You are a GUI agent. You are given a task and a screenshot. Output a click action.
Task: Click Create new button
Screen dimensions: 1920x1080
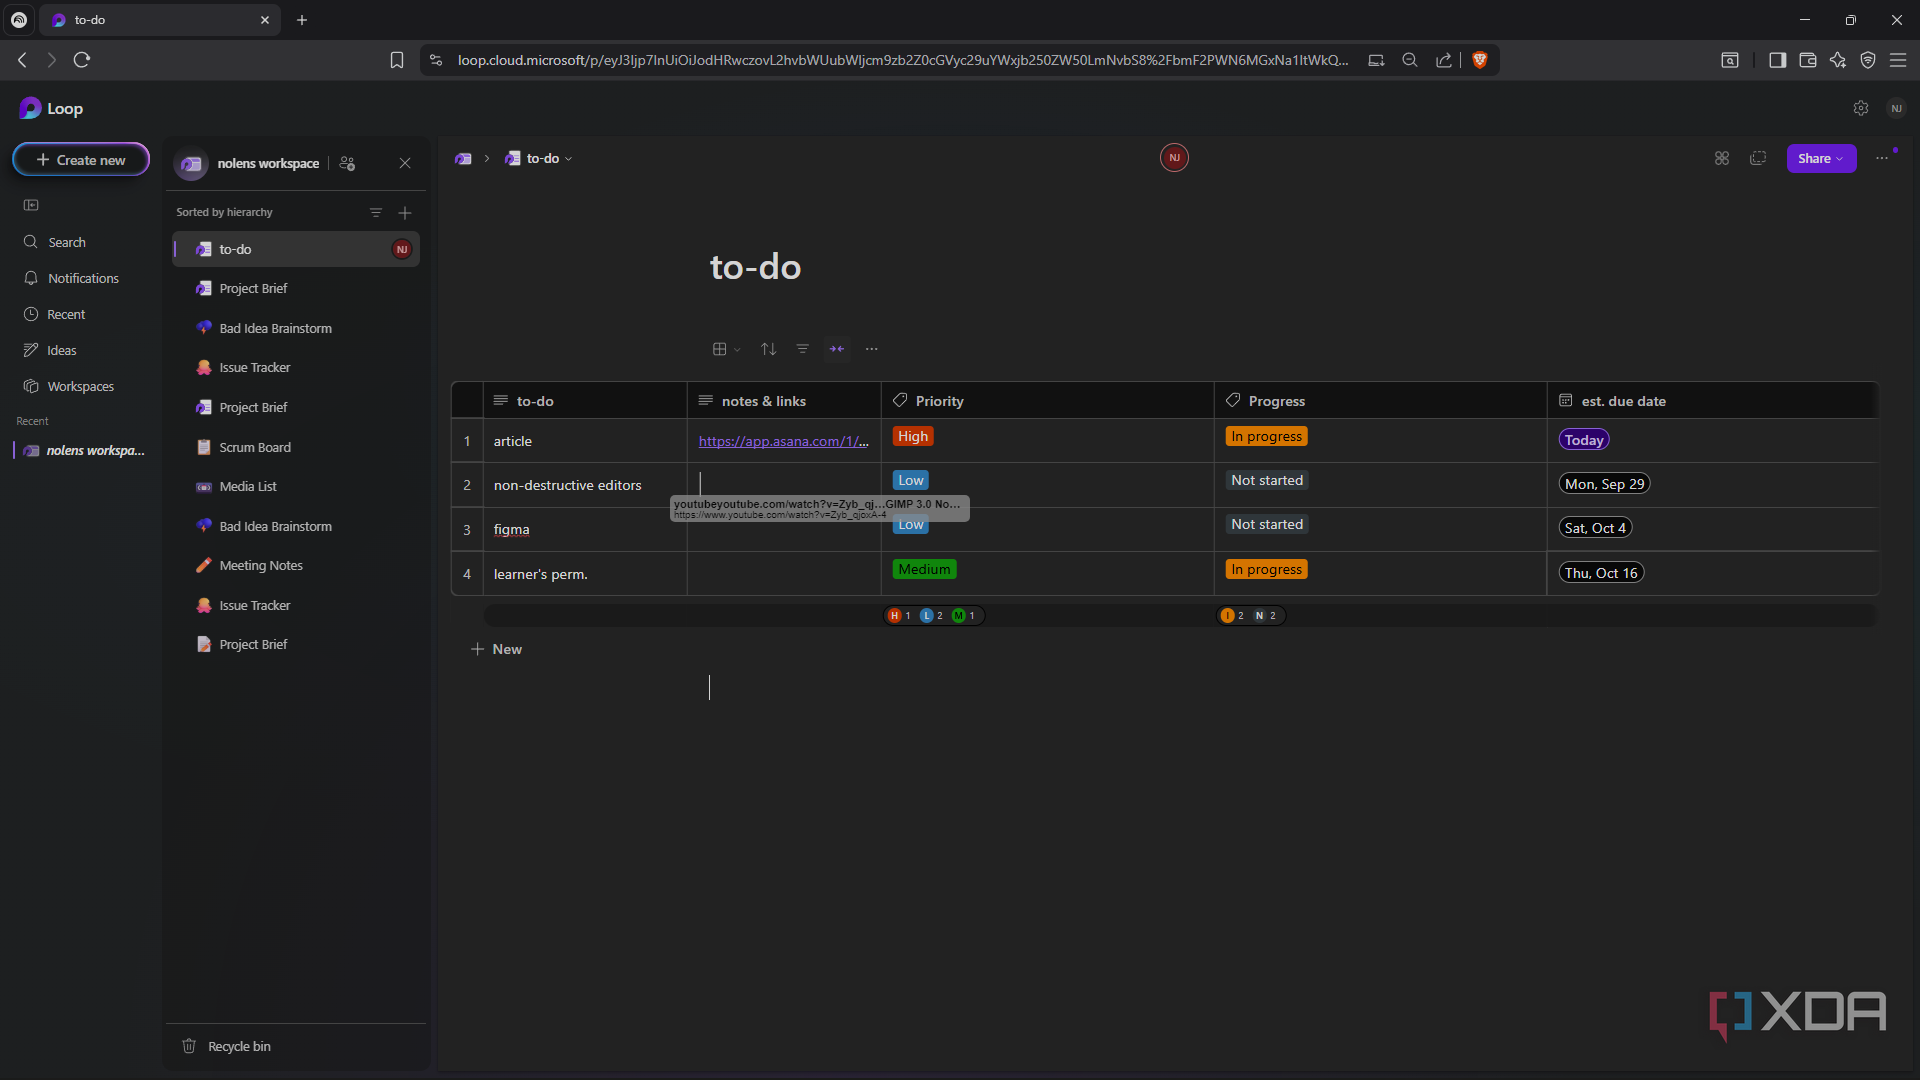click(81, 160)
